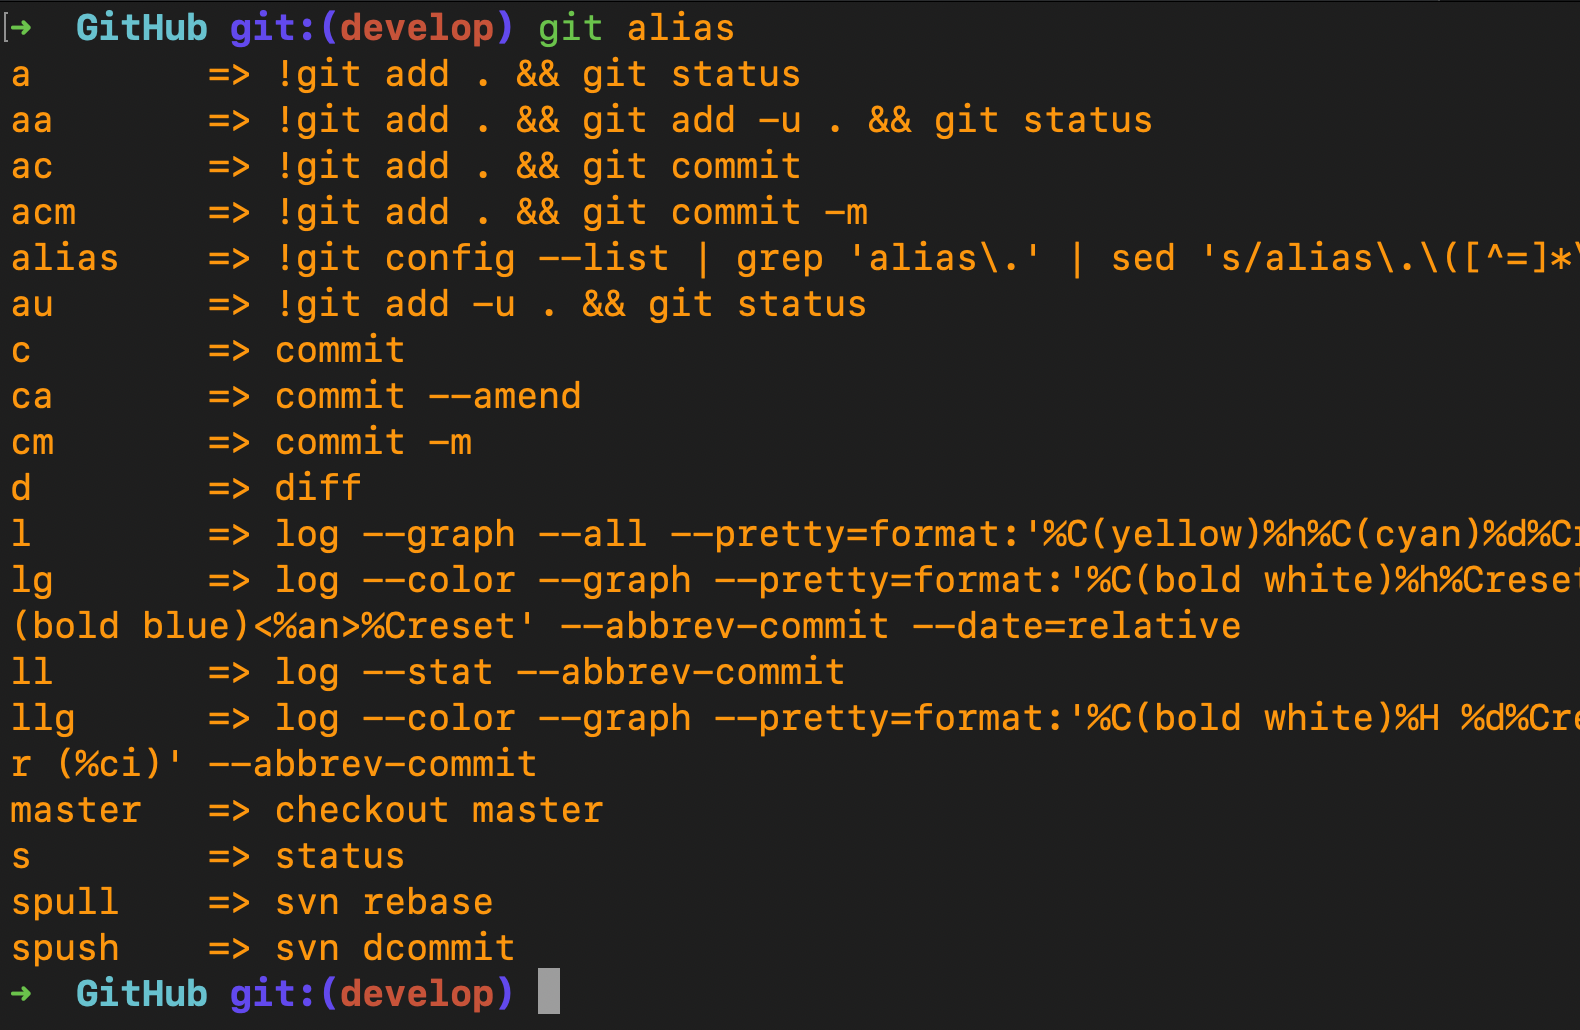
Task: Click the 'spush' alias name
Action: click(65, 948)
